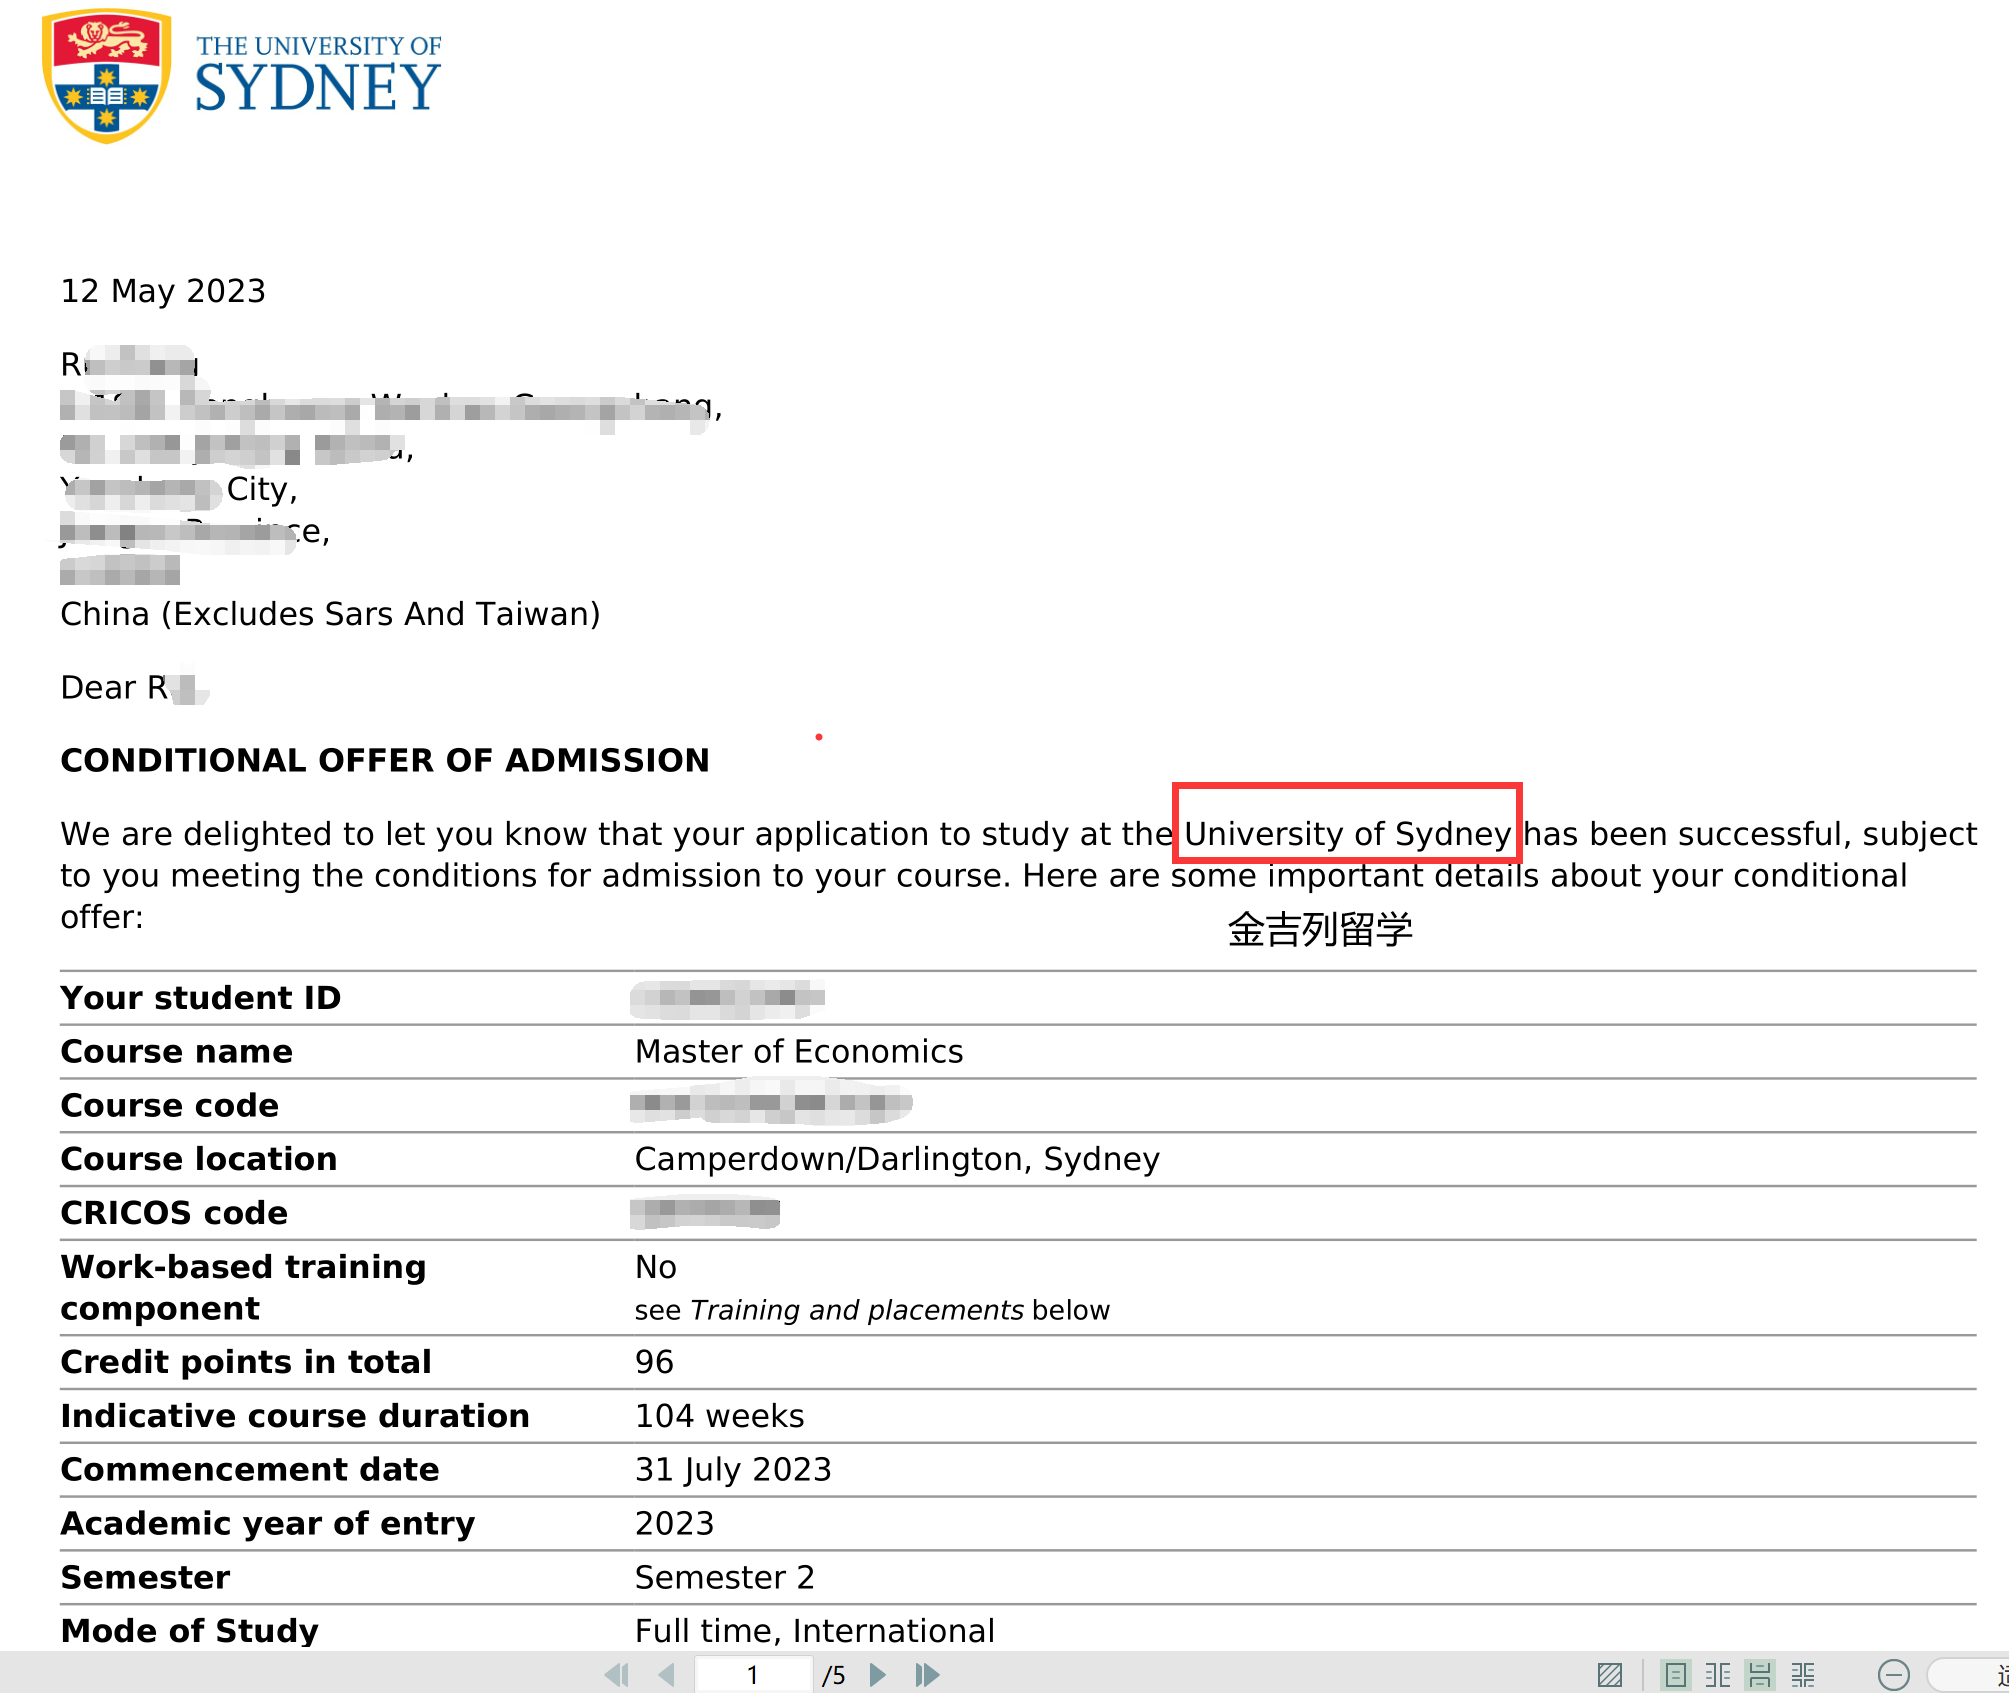This screenshot has height=1693, width=2009.
Task: Click the page number input field
Action: coord(752,1674)
